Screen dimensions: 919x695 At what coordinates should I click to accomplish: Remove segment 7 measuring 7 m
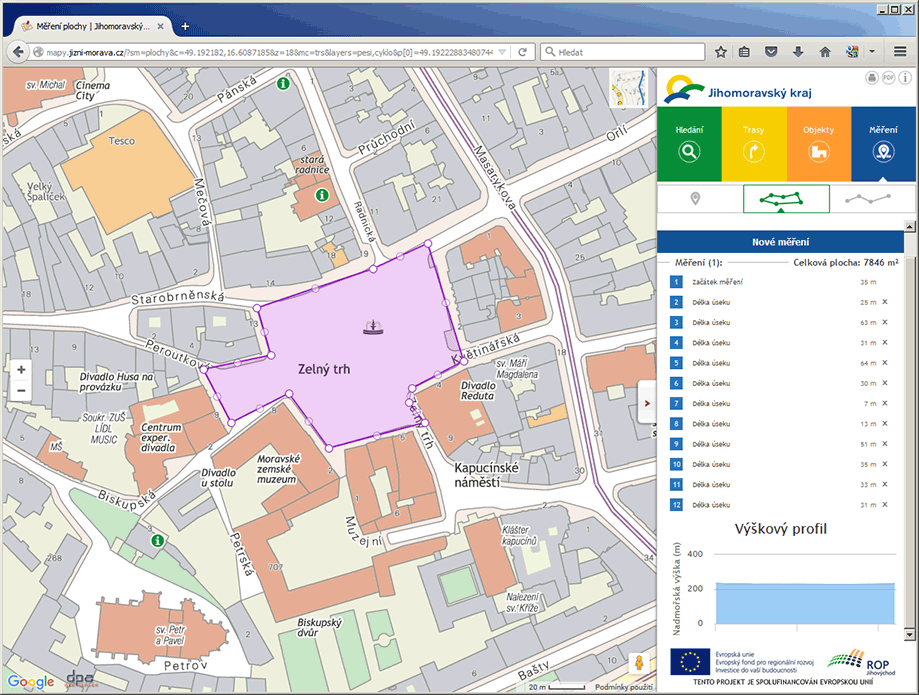[885, 403]
